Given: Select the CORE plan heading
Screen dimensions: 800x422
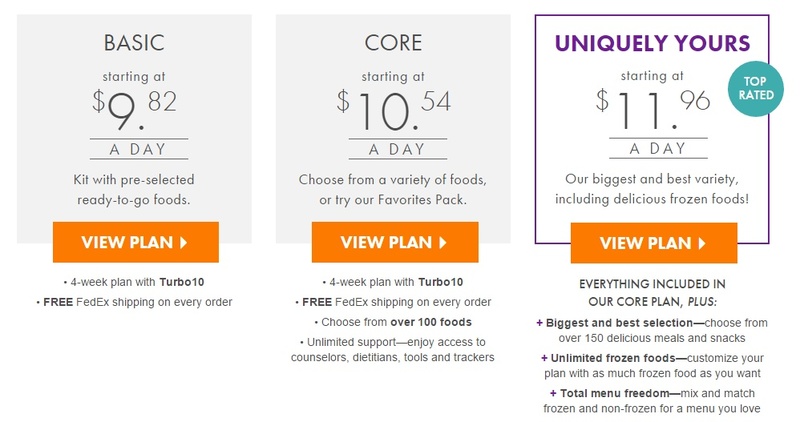Looking at the screenshot, I should point(394,44).
